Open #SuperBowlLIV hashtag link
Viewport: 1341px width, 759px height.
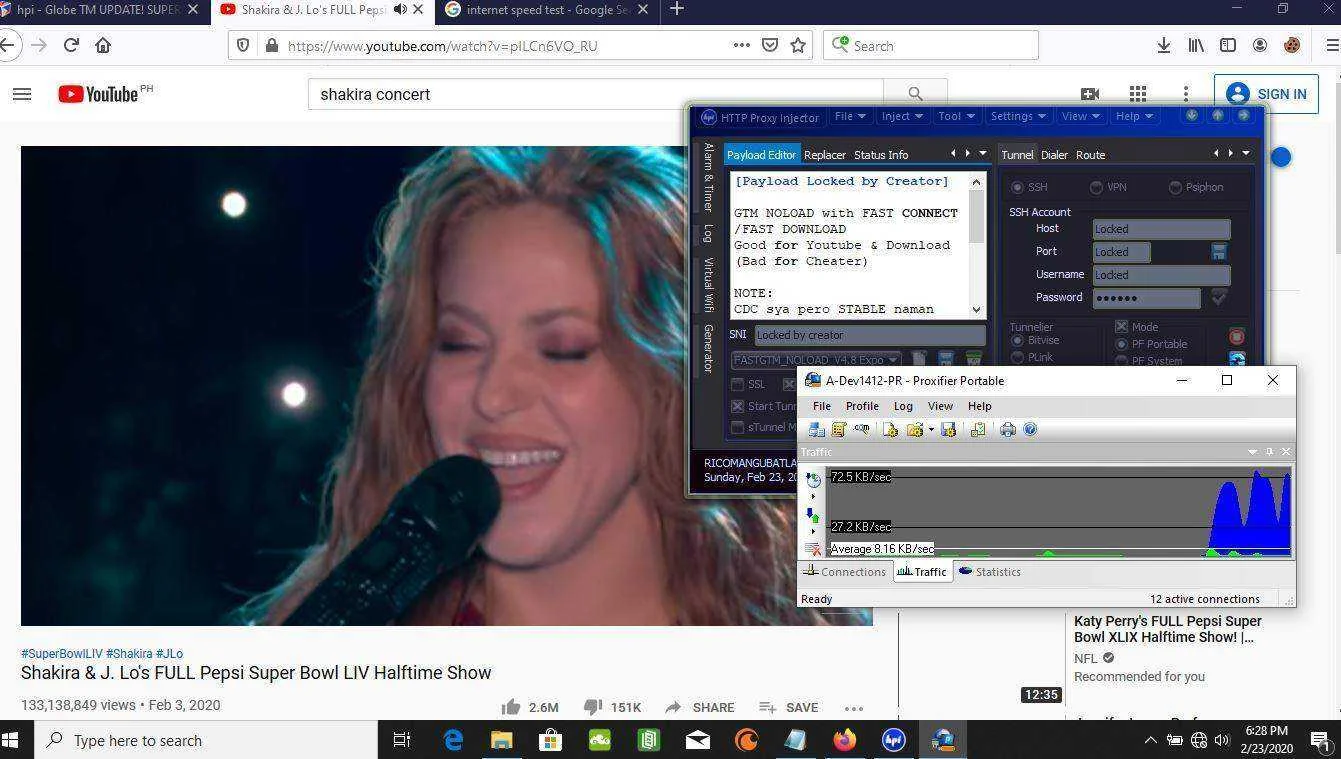(x=61, y=653)
